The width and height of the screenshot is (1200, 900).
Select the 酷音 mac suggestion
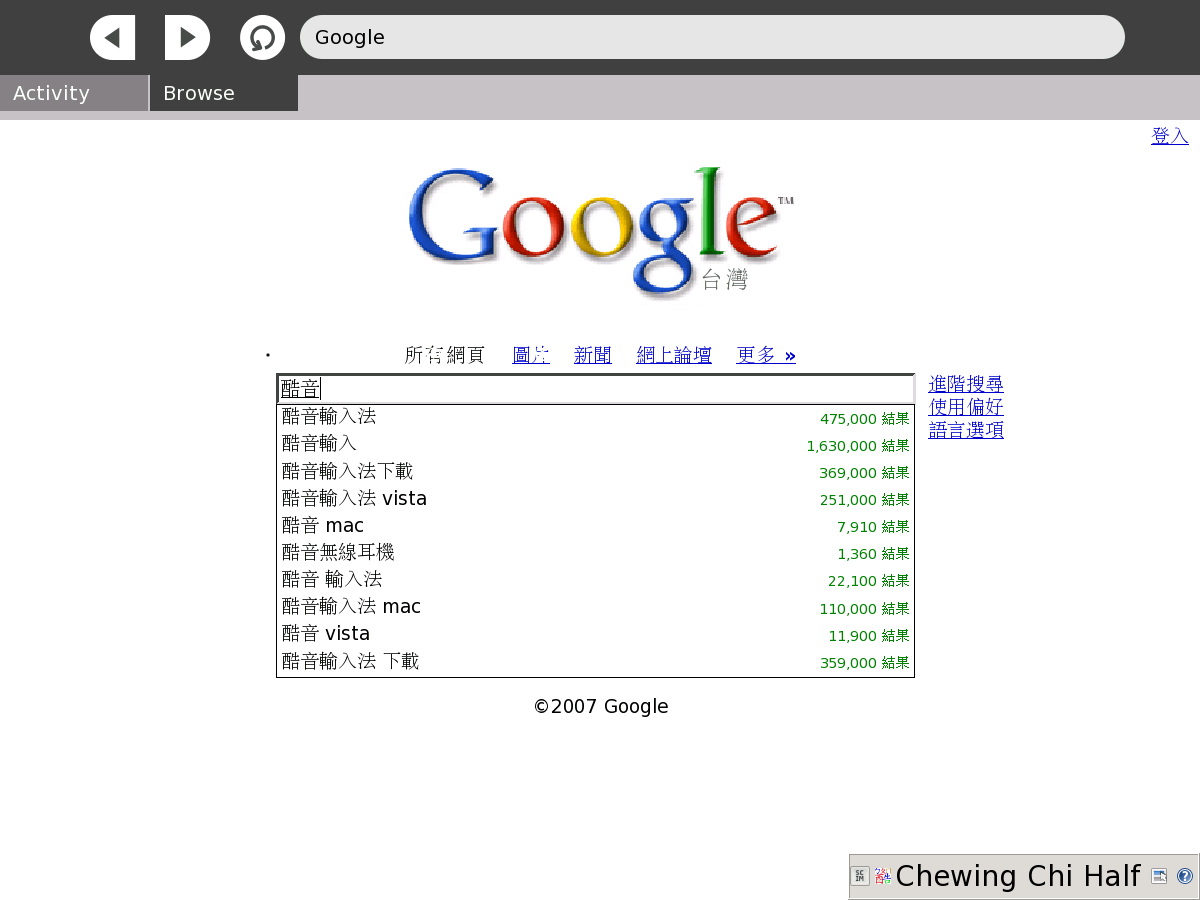tap(323, 525)
